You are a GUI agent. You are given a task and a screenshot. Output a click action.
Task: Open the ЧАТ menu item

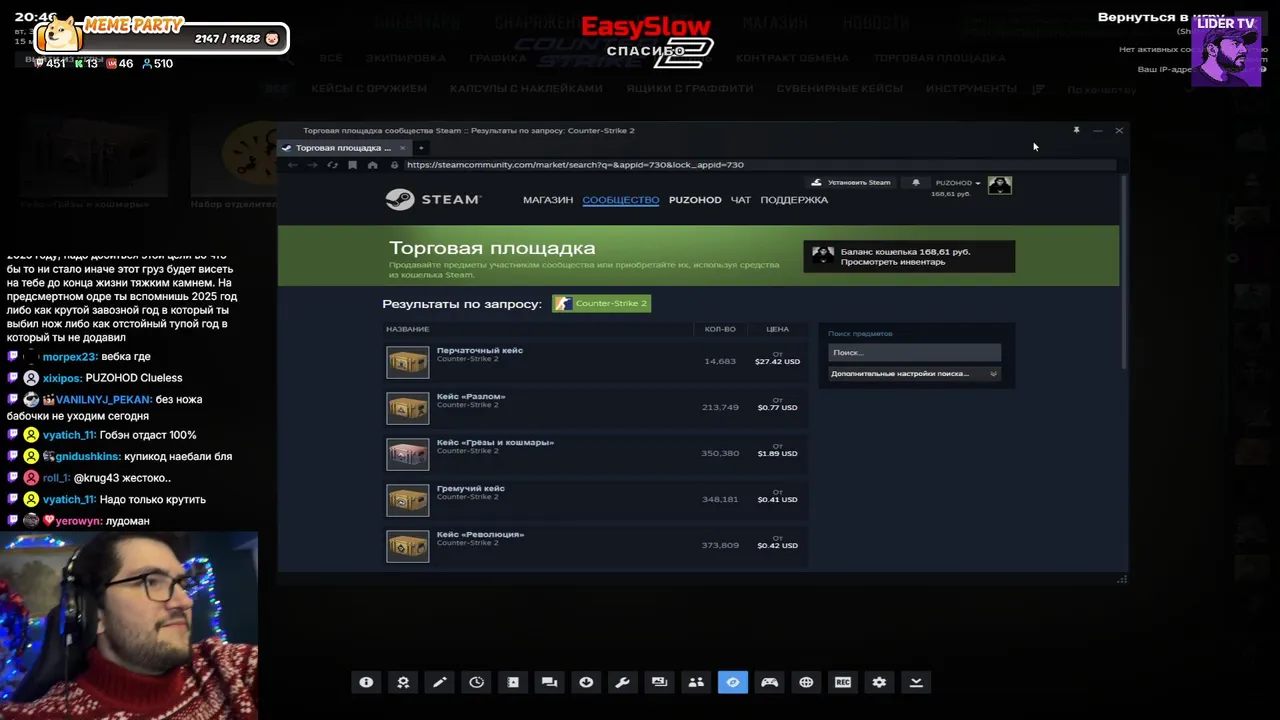tap(741, 200)
